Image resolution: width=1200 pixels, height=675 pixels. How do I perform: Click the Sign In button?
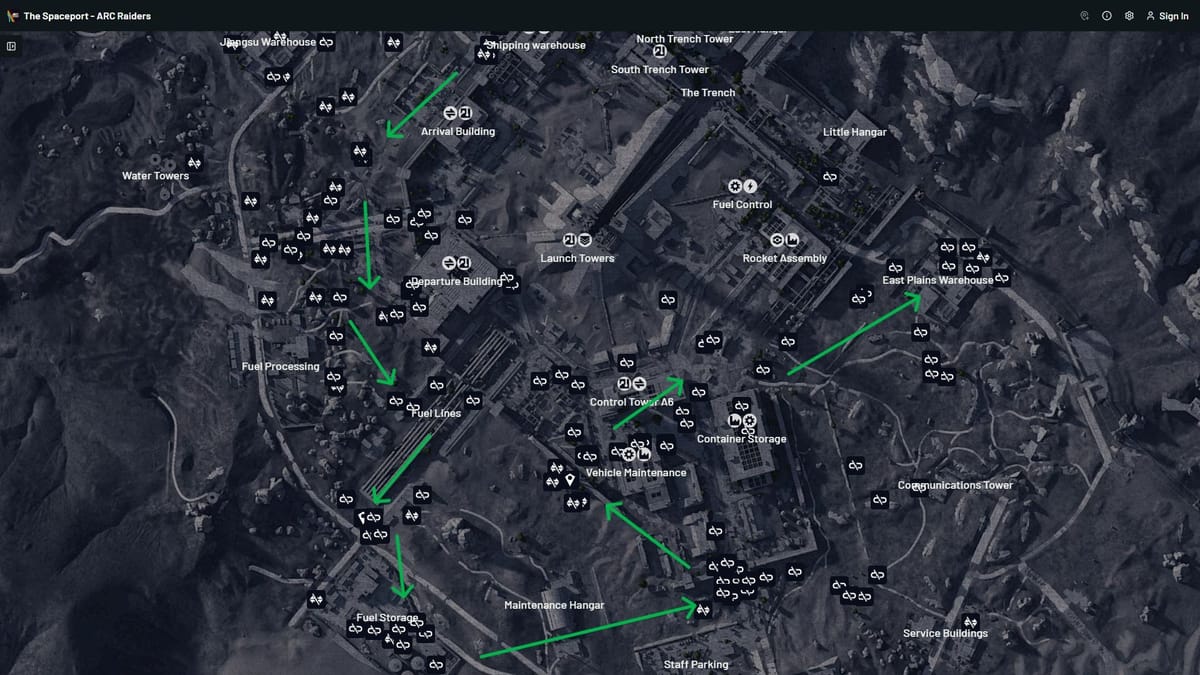pyautogui.click(x=1167, y=16)
